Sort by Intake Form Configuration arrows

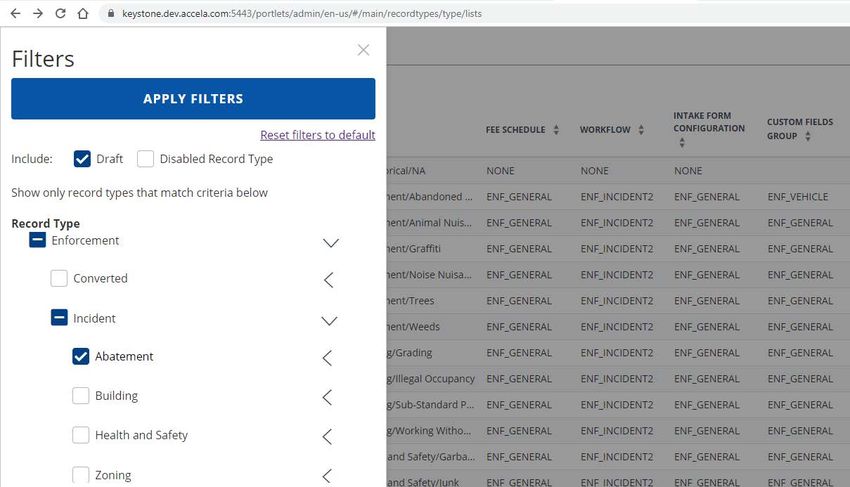(x=682, y=143)
